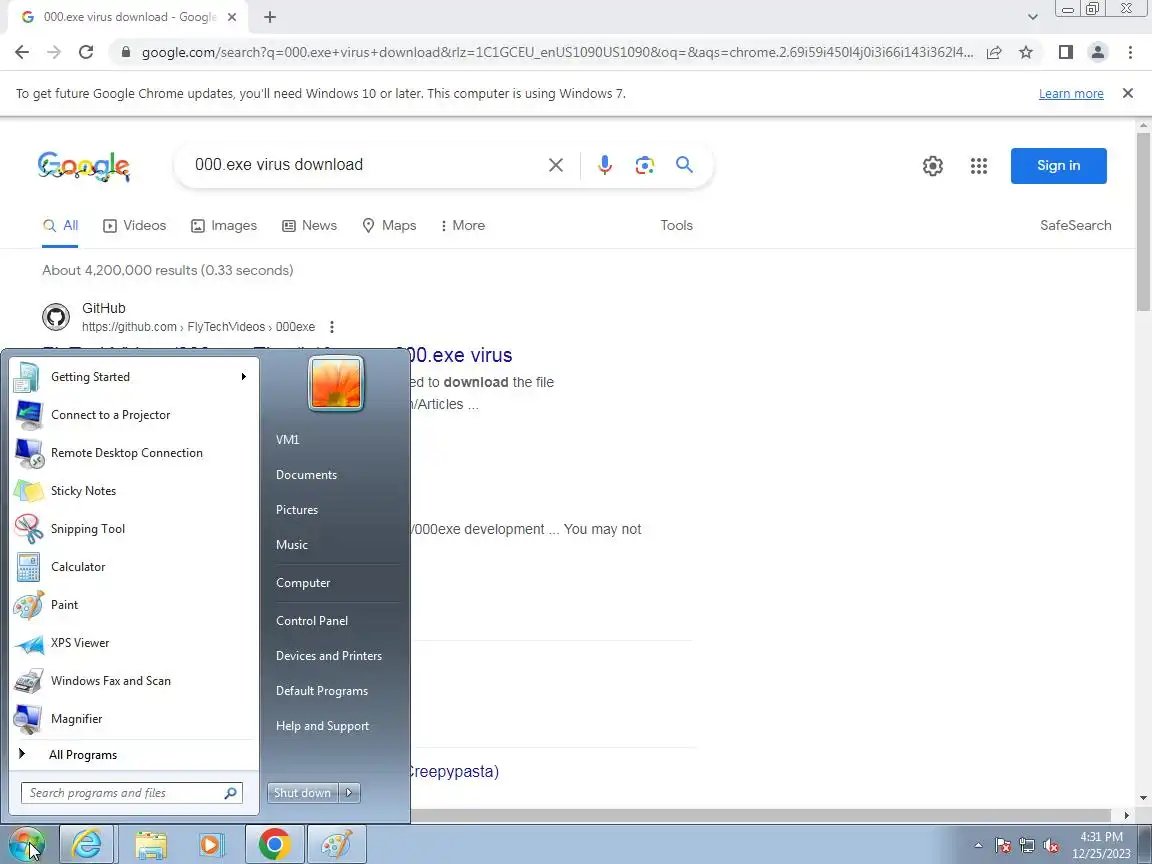Click Internet Explorer on the taskbar
The image size is (1152, 864).
click(x=87, y=844)
